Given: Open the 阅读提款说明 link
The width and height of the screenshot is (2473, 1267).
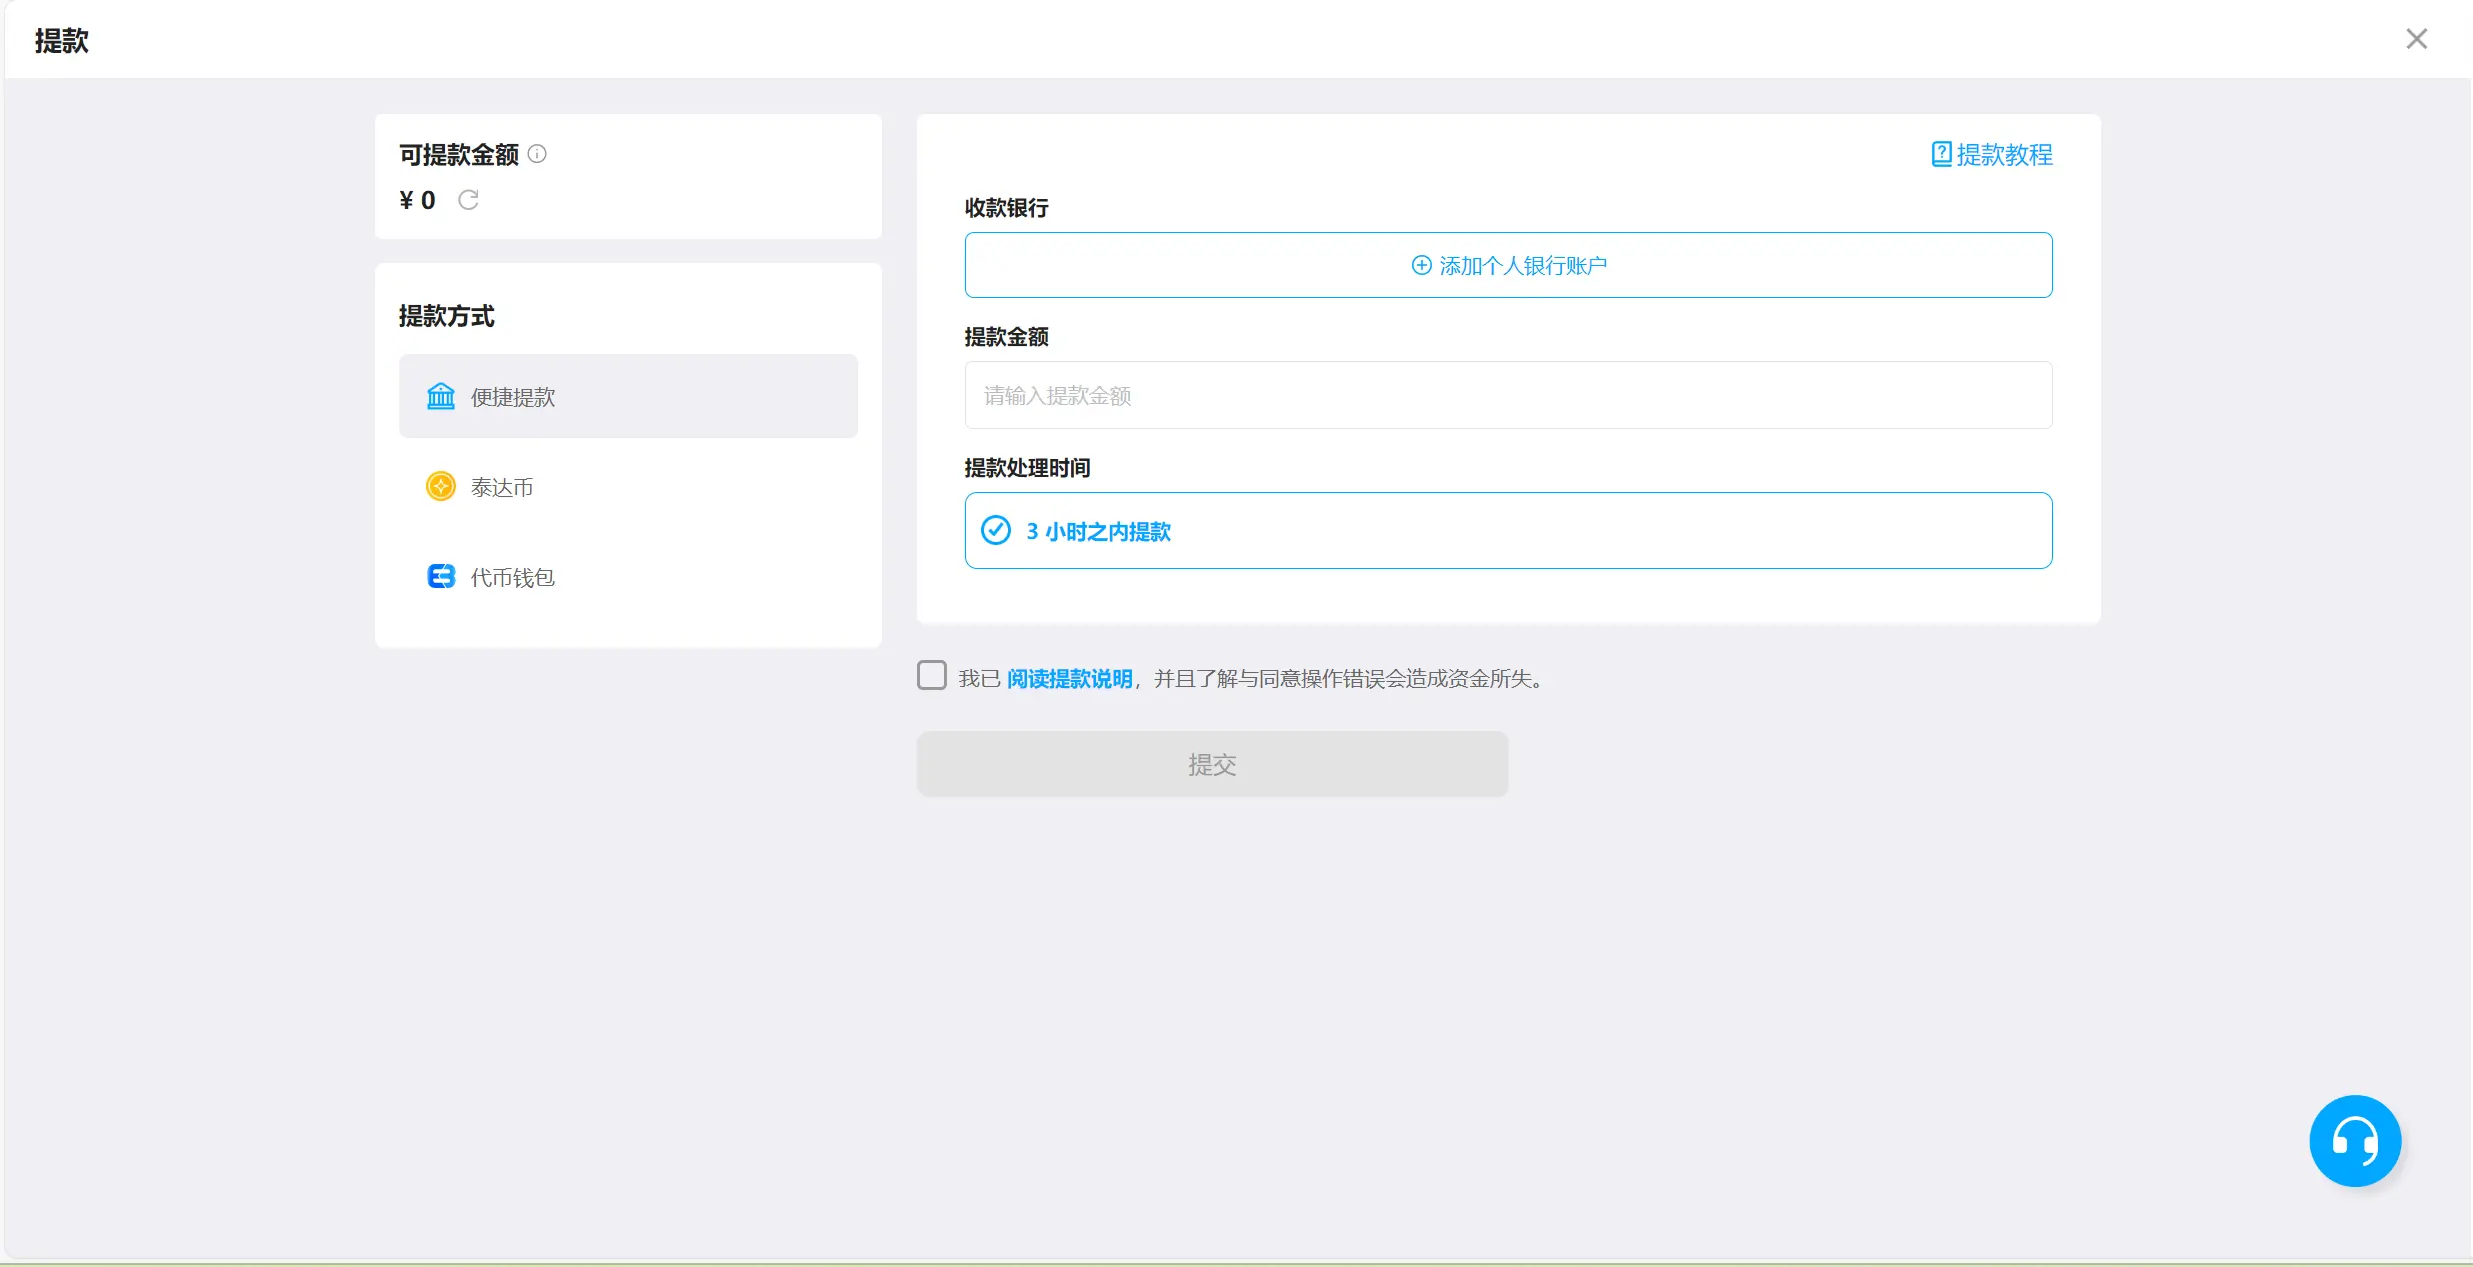Looking at the screenshot, I should (1069, 677).
